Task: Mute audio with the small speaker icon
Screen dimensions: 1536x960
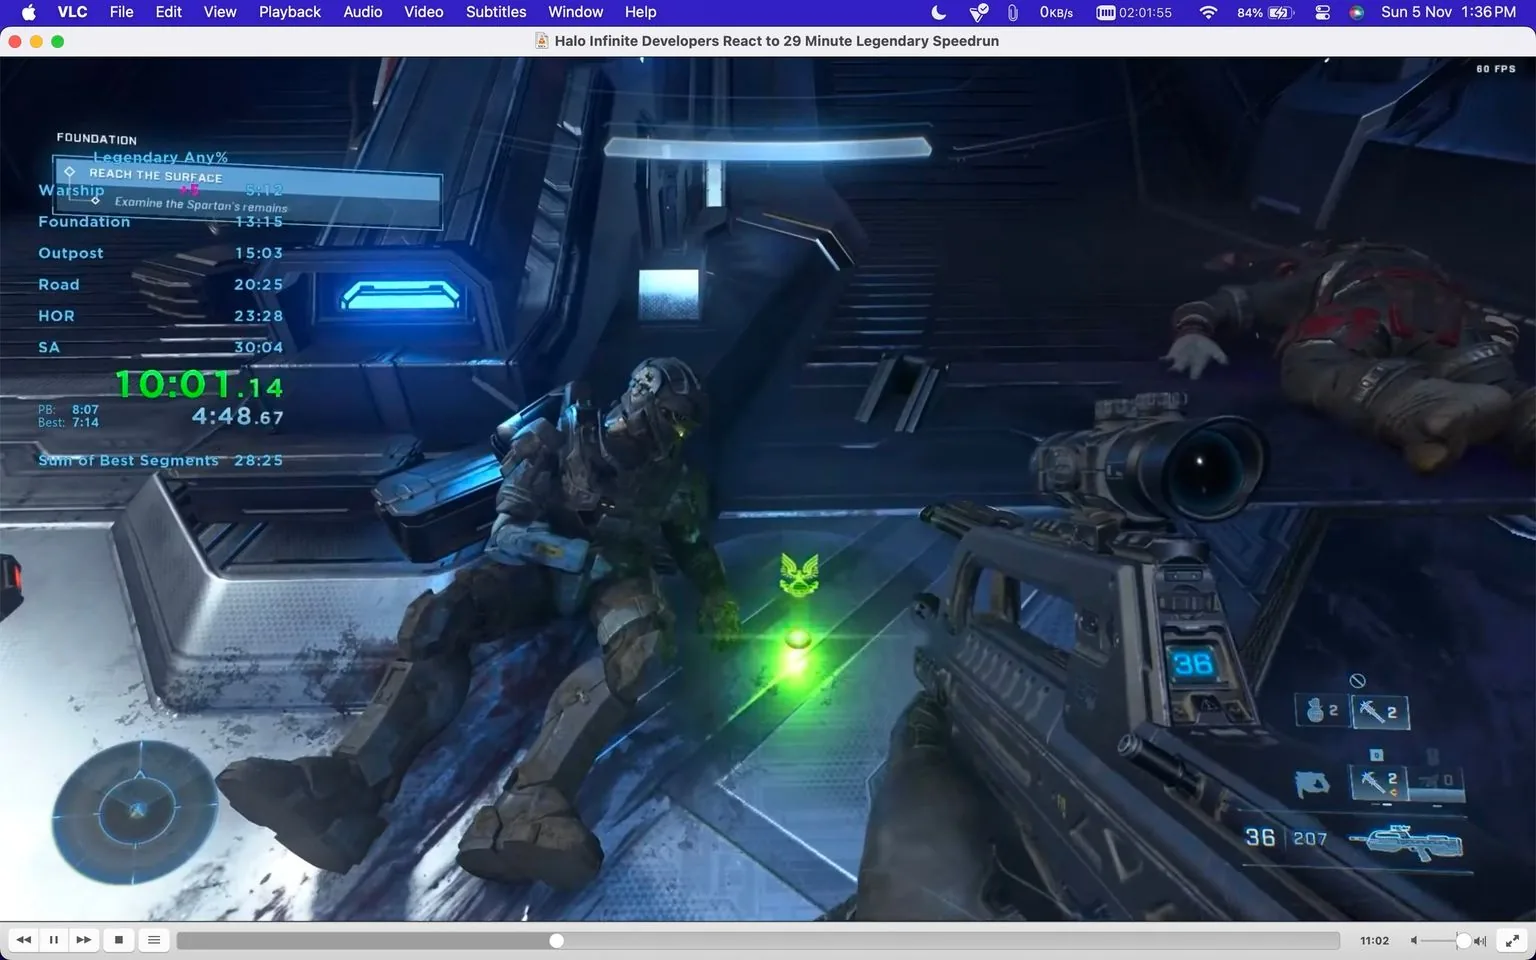Action: pyautogui.click(x=1413, y=940)
